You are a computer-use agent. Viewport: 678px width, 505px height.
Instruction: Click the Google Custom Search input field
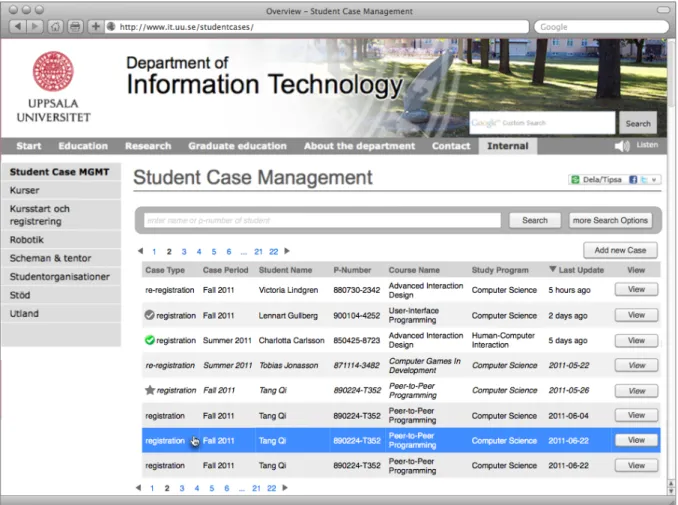[x=542, y=123]
